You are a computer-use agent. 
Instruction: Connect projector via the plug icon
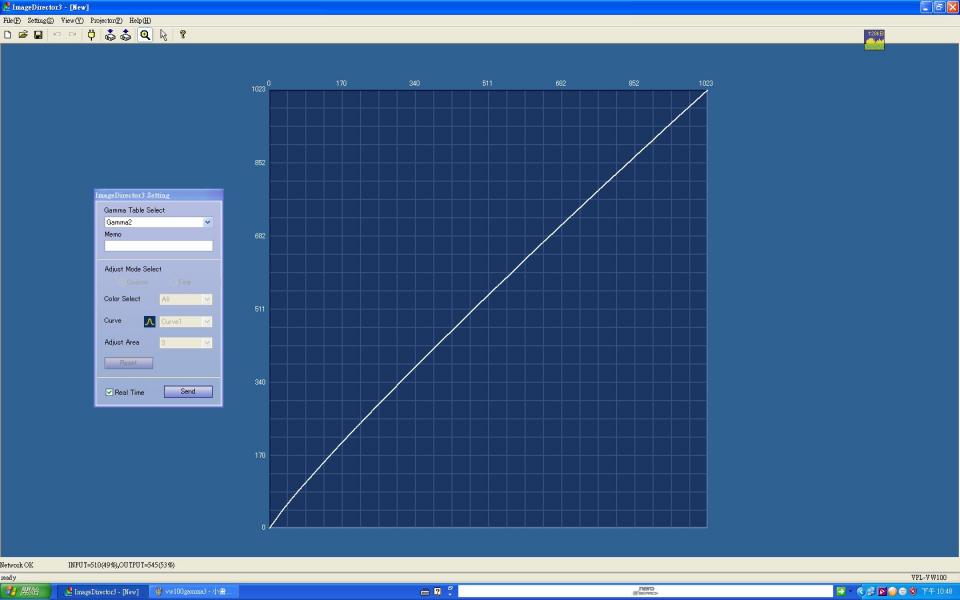click(91, 35)
